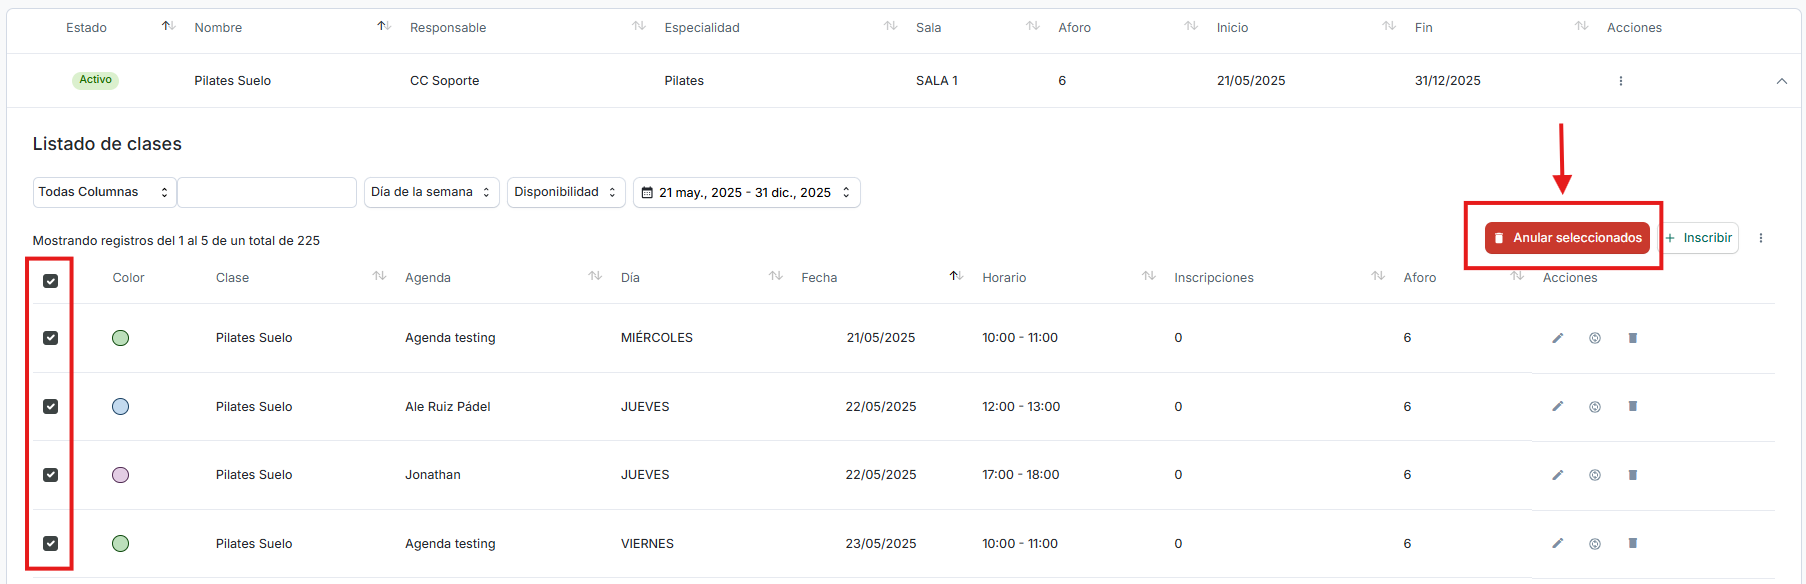The height and width of the screenshot is (584, 1806).
Task: Open the 21 may. - 31 dic. date range picker
Action: tap(746, 192)
